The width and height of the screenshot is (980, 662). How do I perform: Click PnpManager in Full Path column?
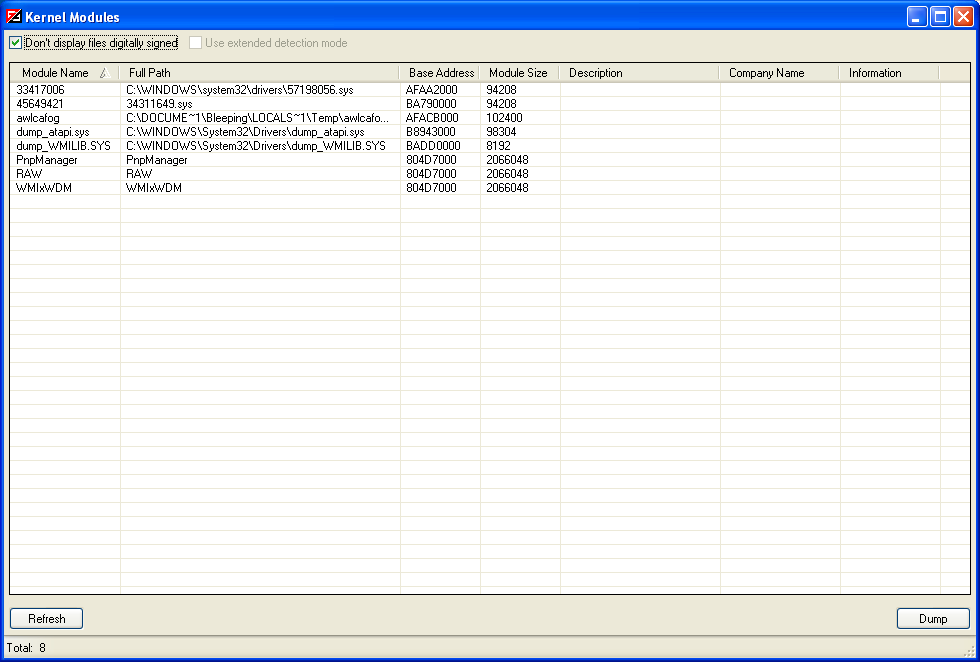click(x=157, y=160)
